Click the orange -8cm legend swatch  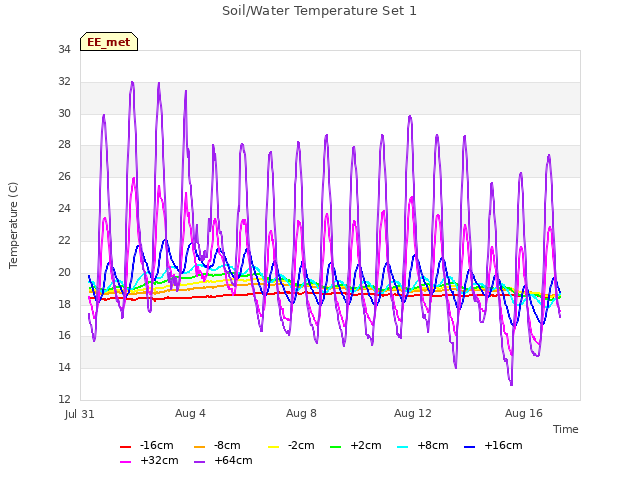(x=200, y=447)
